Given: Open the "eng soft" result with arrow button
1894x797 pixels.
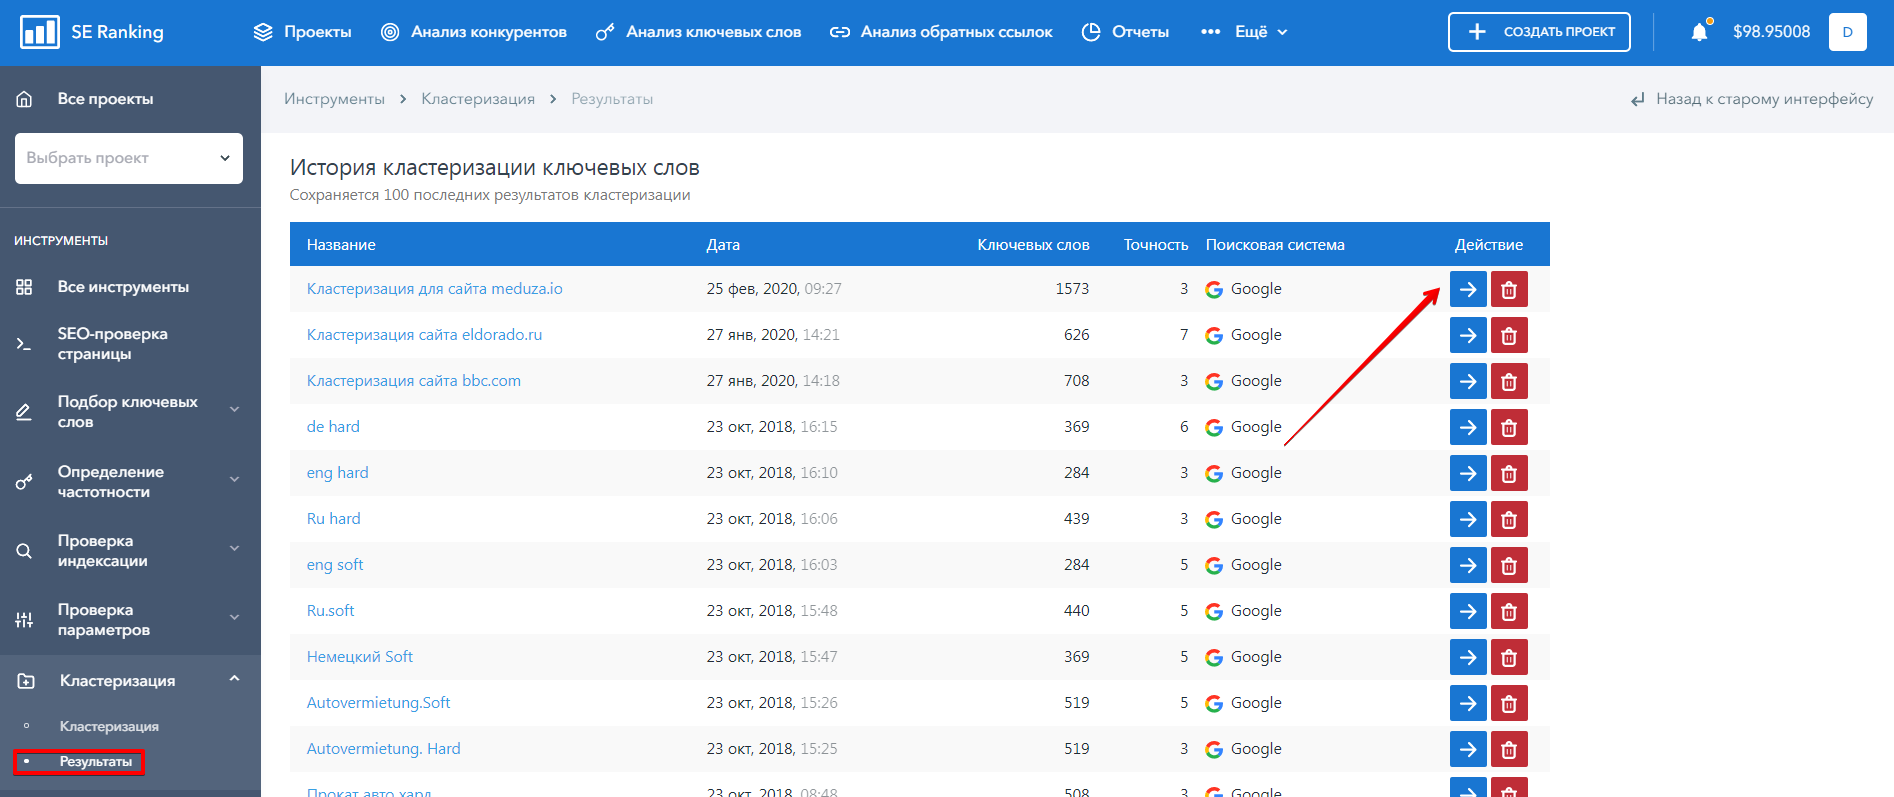Looking at the screenshot, I should coord(1467,565).
